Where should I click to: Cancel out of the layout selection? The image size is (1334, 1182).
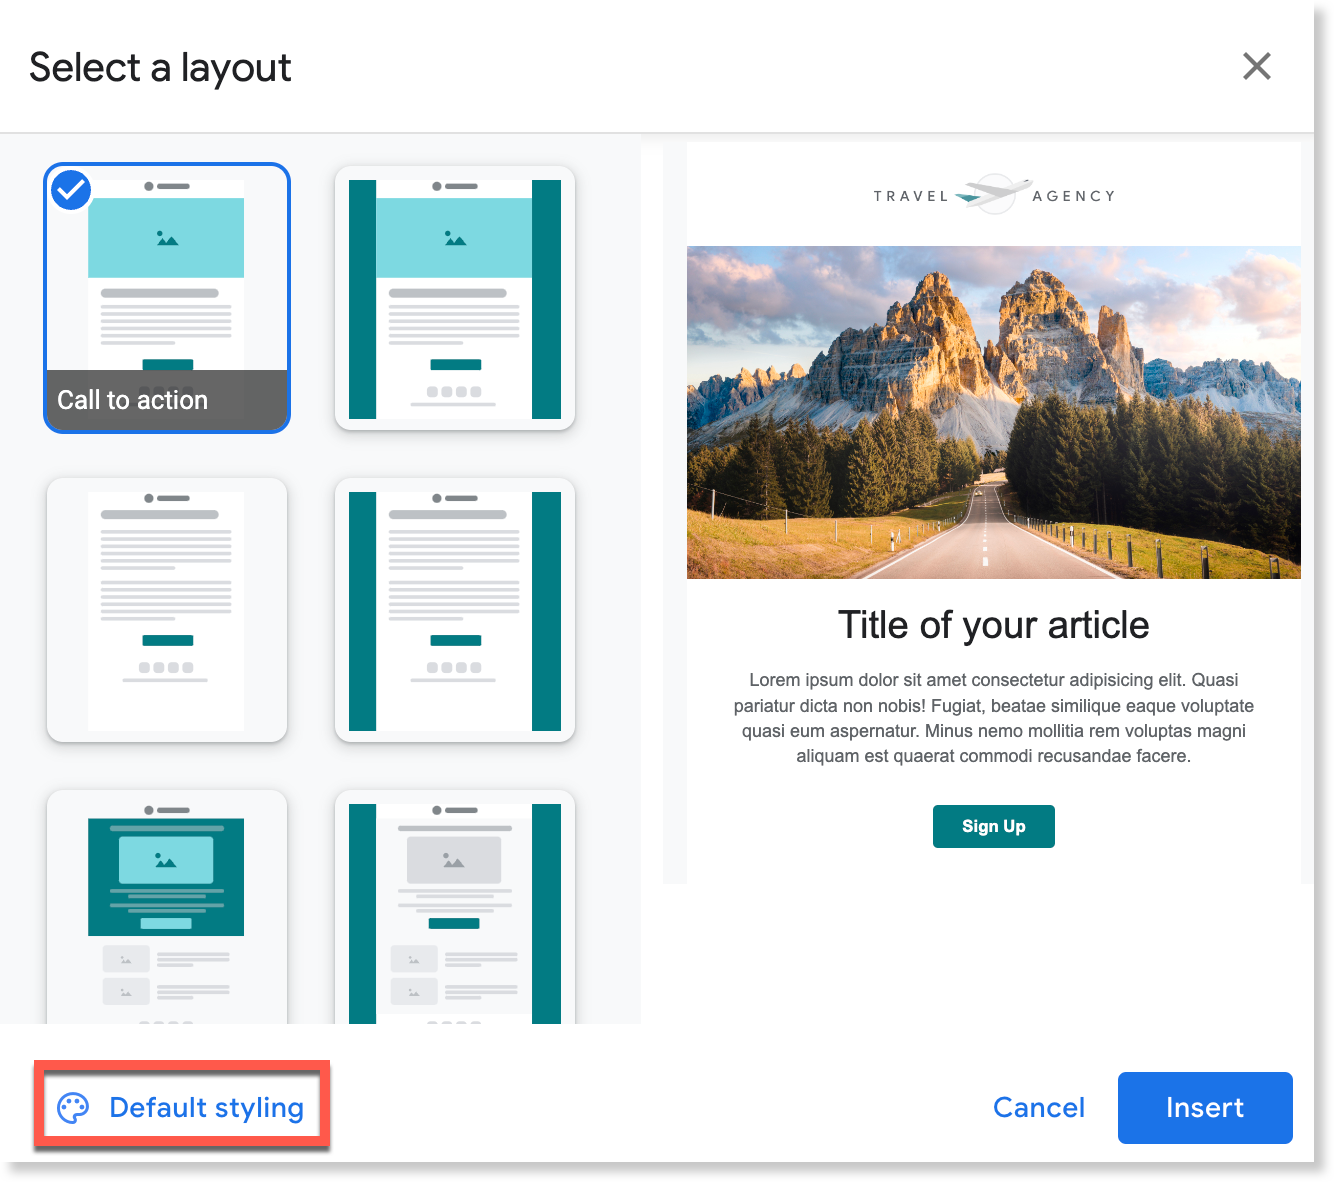[x=1039, y=1107]
